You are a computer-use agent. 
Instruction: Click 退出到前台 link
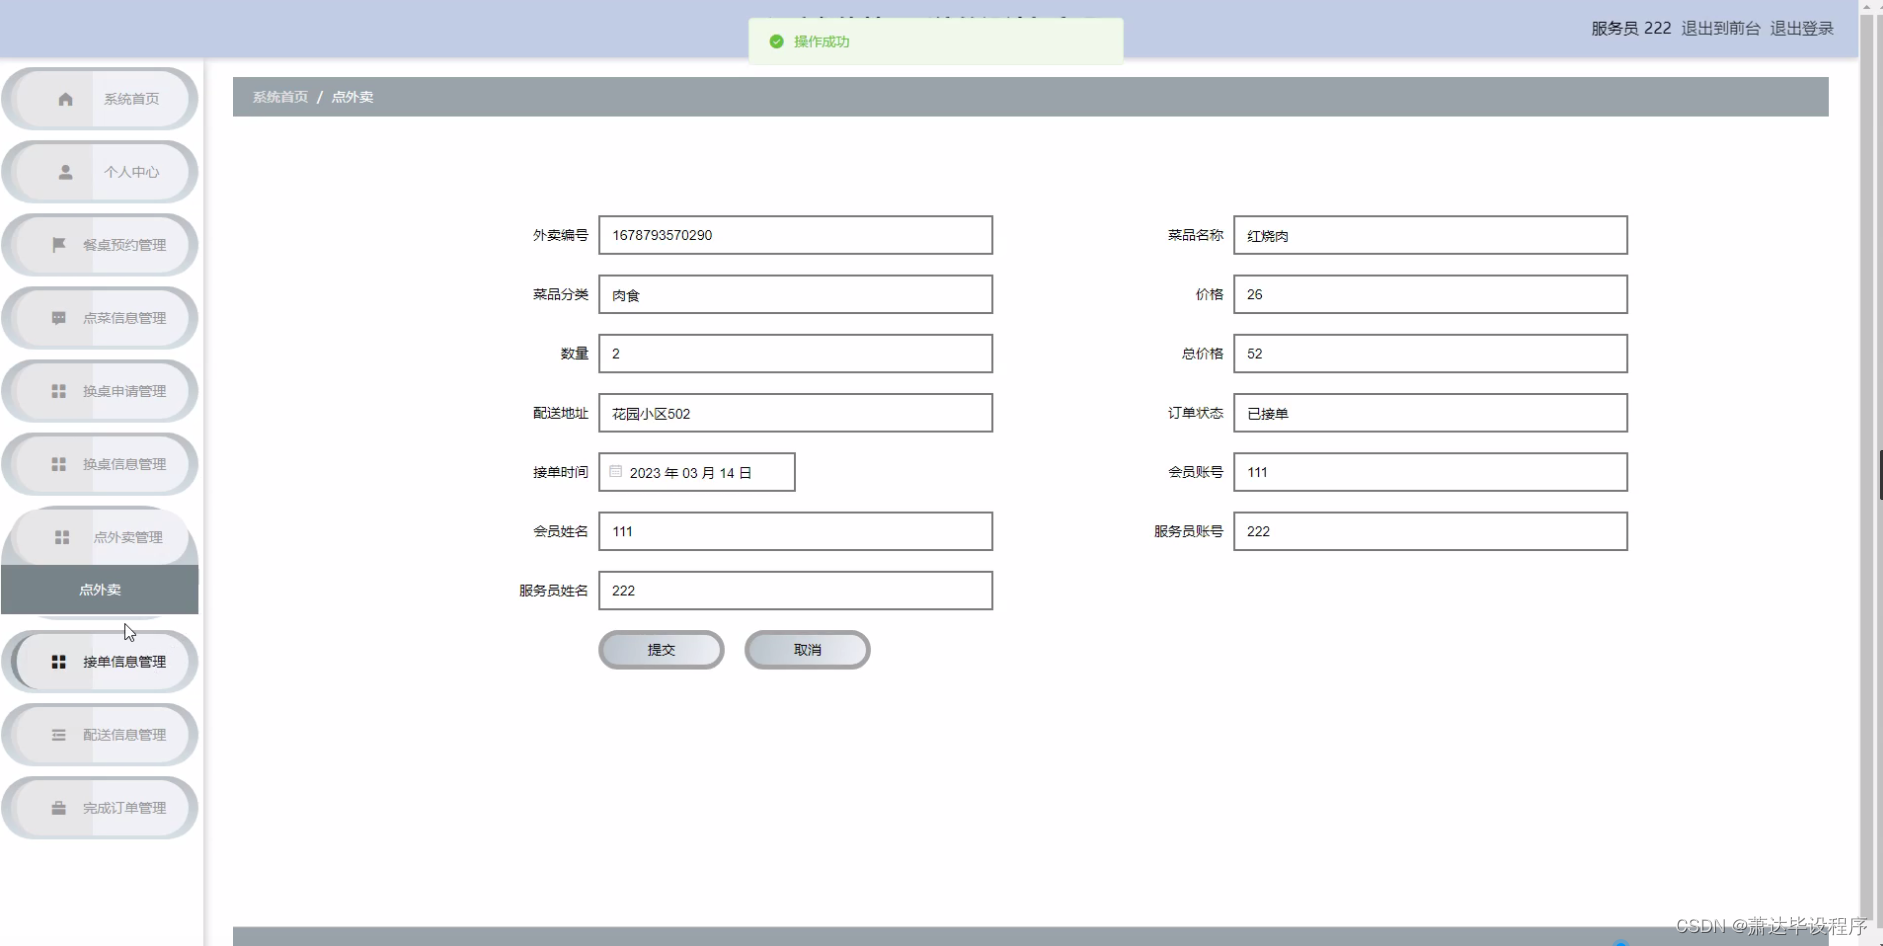1720,28
